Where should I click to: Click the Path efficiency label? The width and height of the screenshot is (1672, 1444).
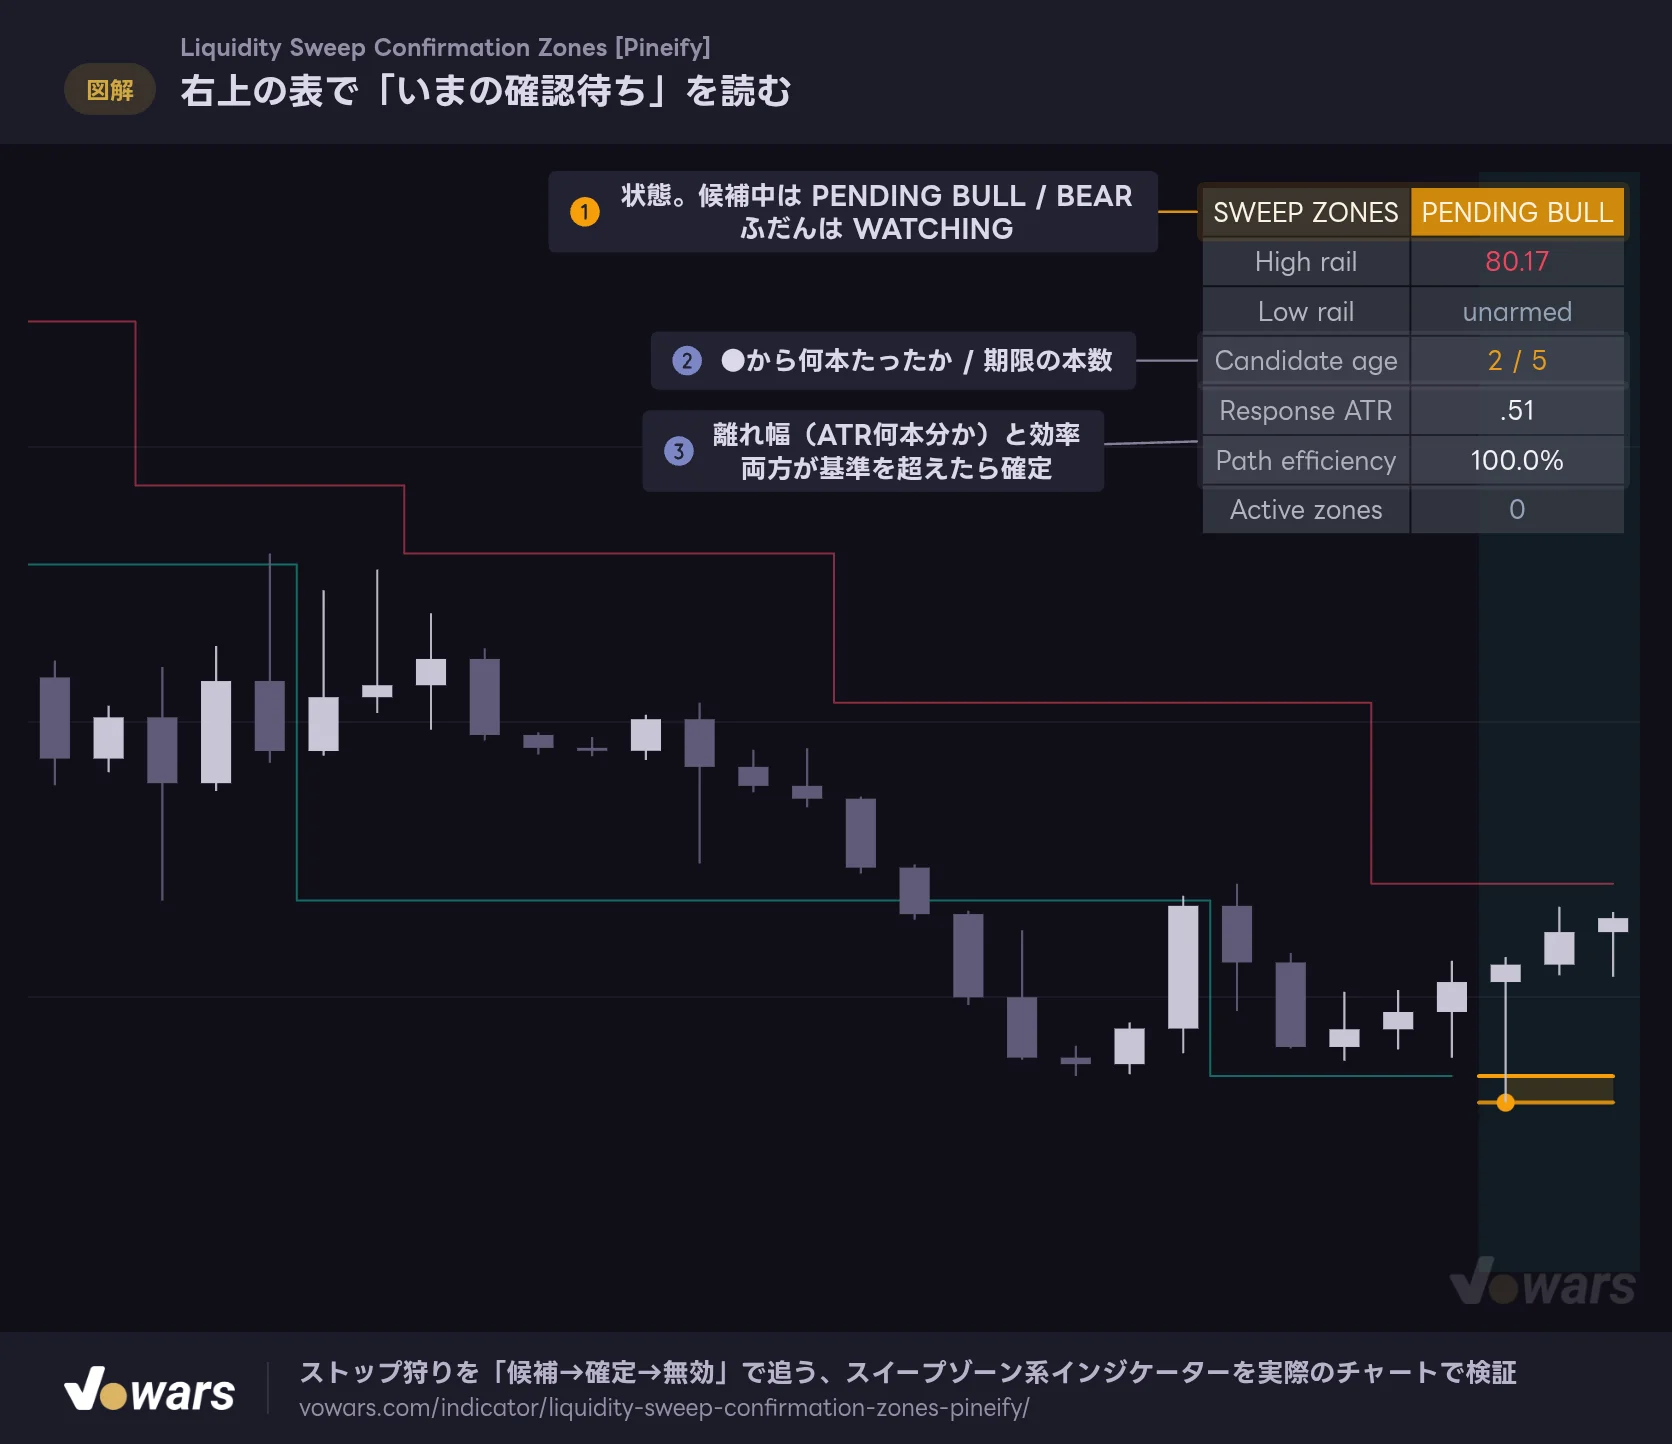[1306, 461]
